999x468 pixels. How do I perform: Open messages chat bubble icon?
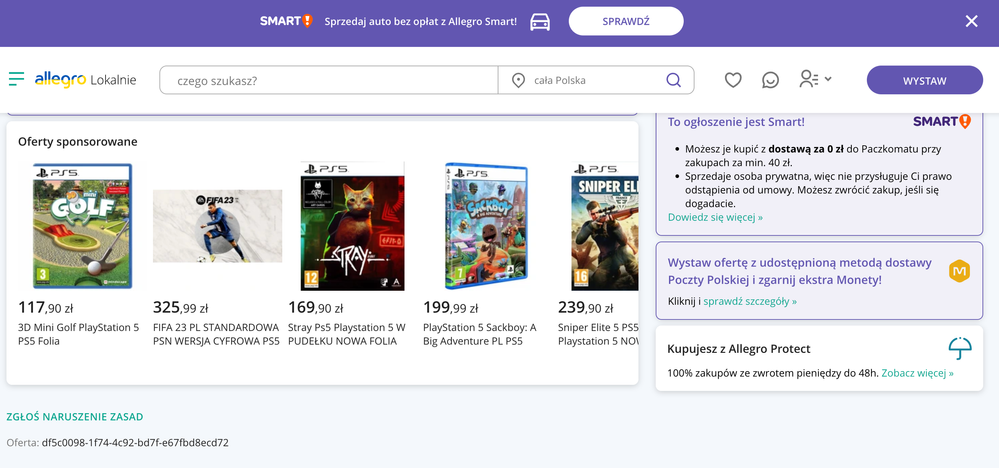[x=770, y=80]
